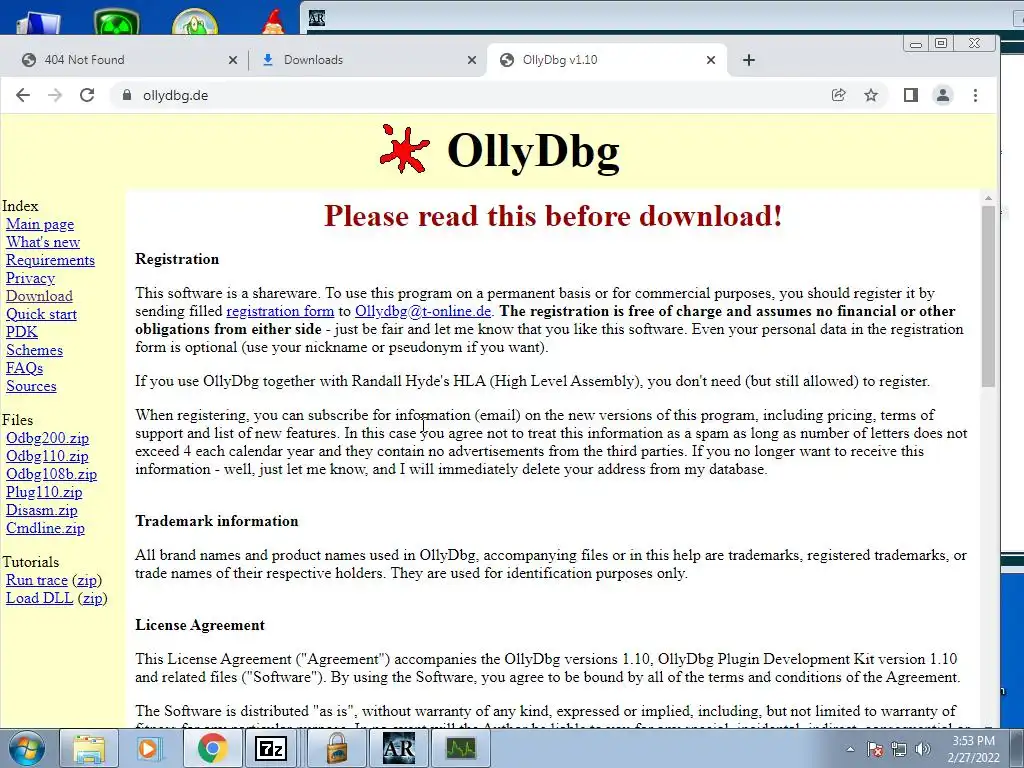This screenshot has width=1024, height=768.
Task: Click the green graph monitor taskbar icon
Action: click(x=460, y=748)
